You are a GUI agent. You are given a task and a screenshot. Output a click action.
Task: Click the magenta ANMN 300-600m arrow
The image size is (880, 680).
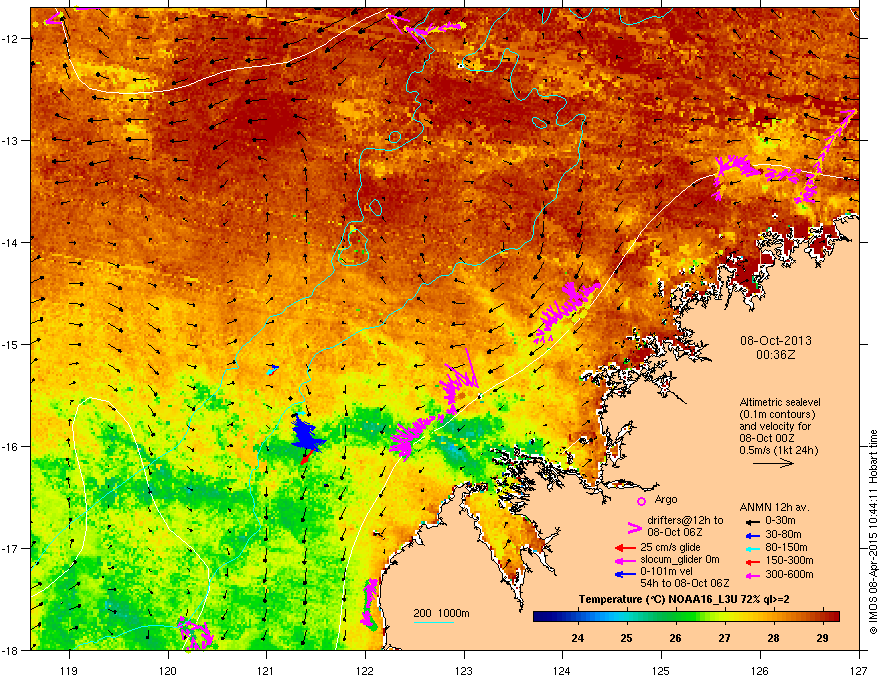[x=753, y=575]
